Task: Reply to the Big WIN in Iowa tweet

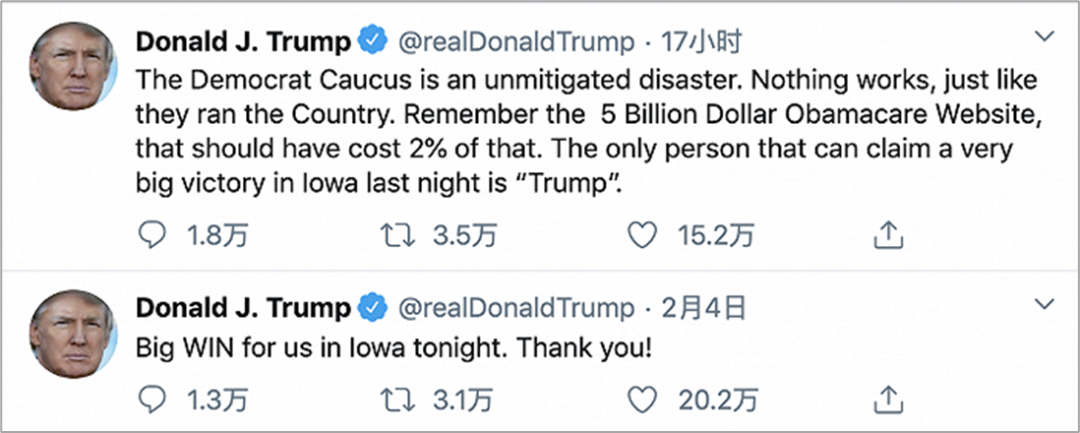Action: click(x=152, y=399)
